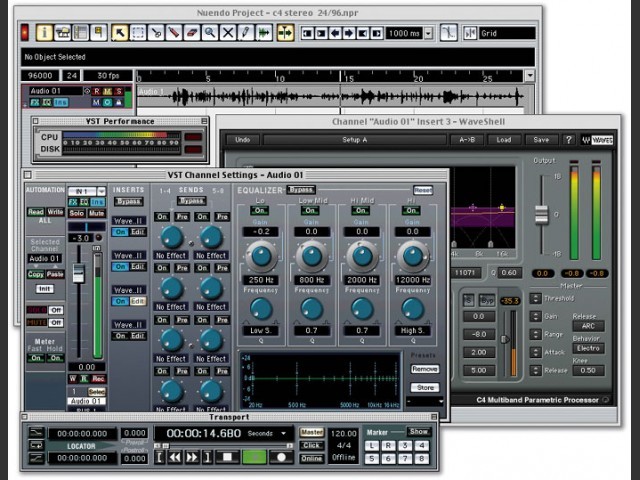Click the Rewind button in Transport

tap(175, 457)
